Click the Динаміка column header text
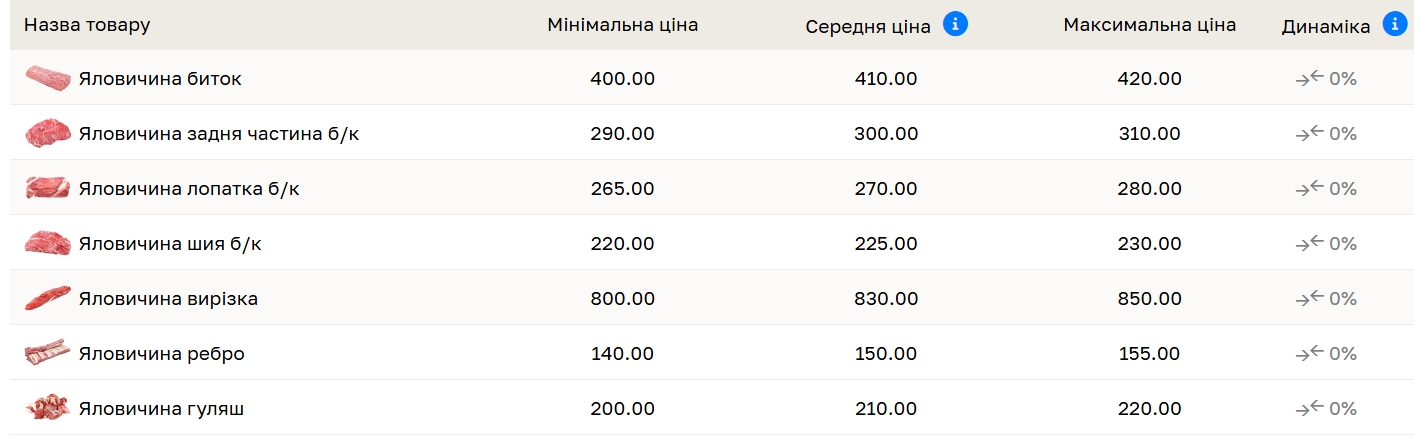 1325,27
